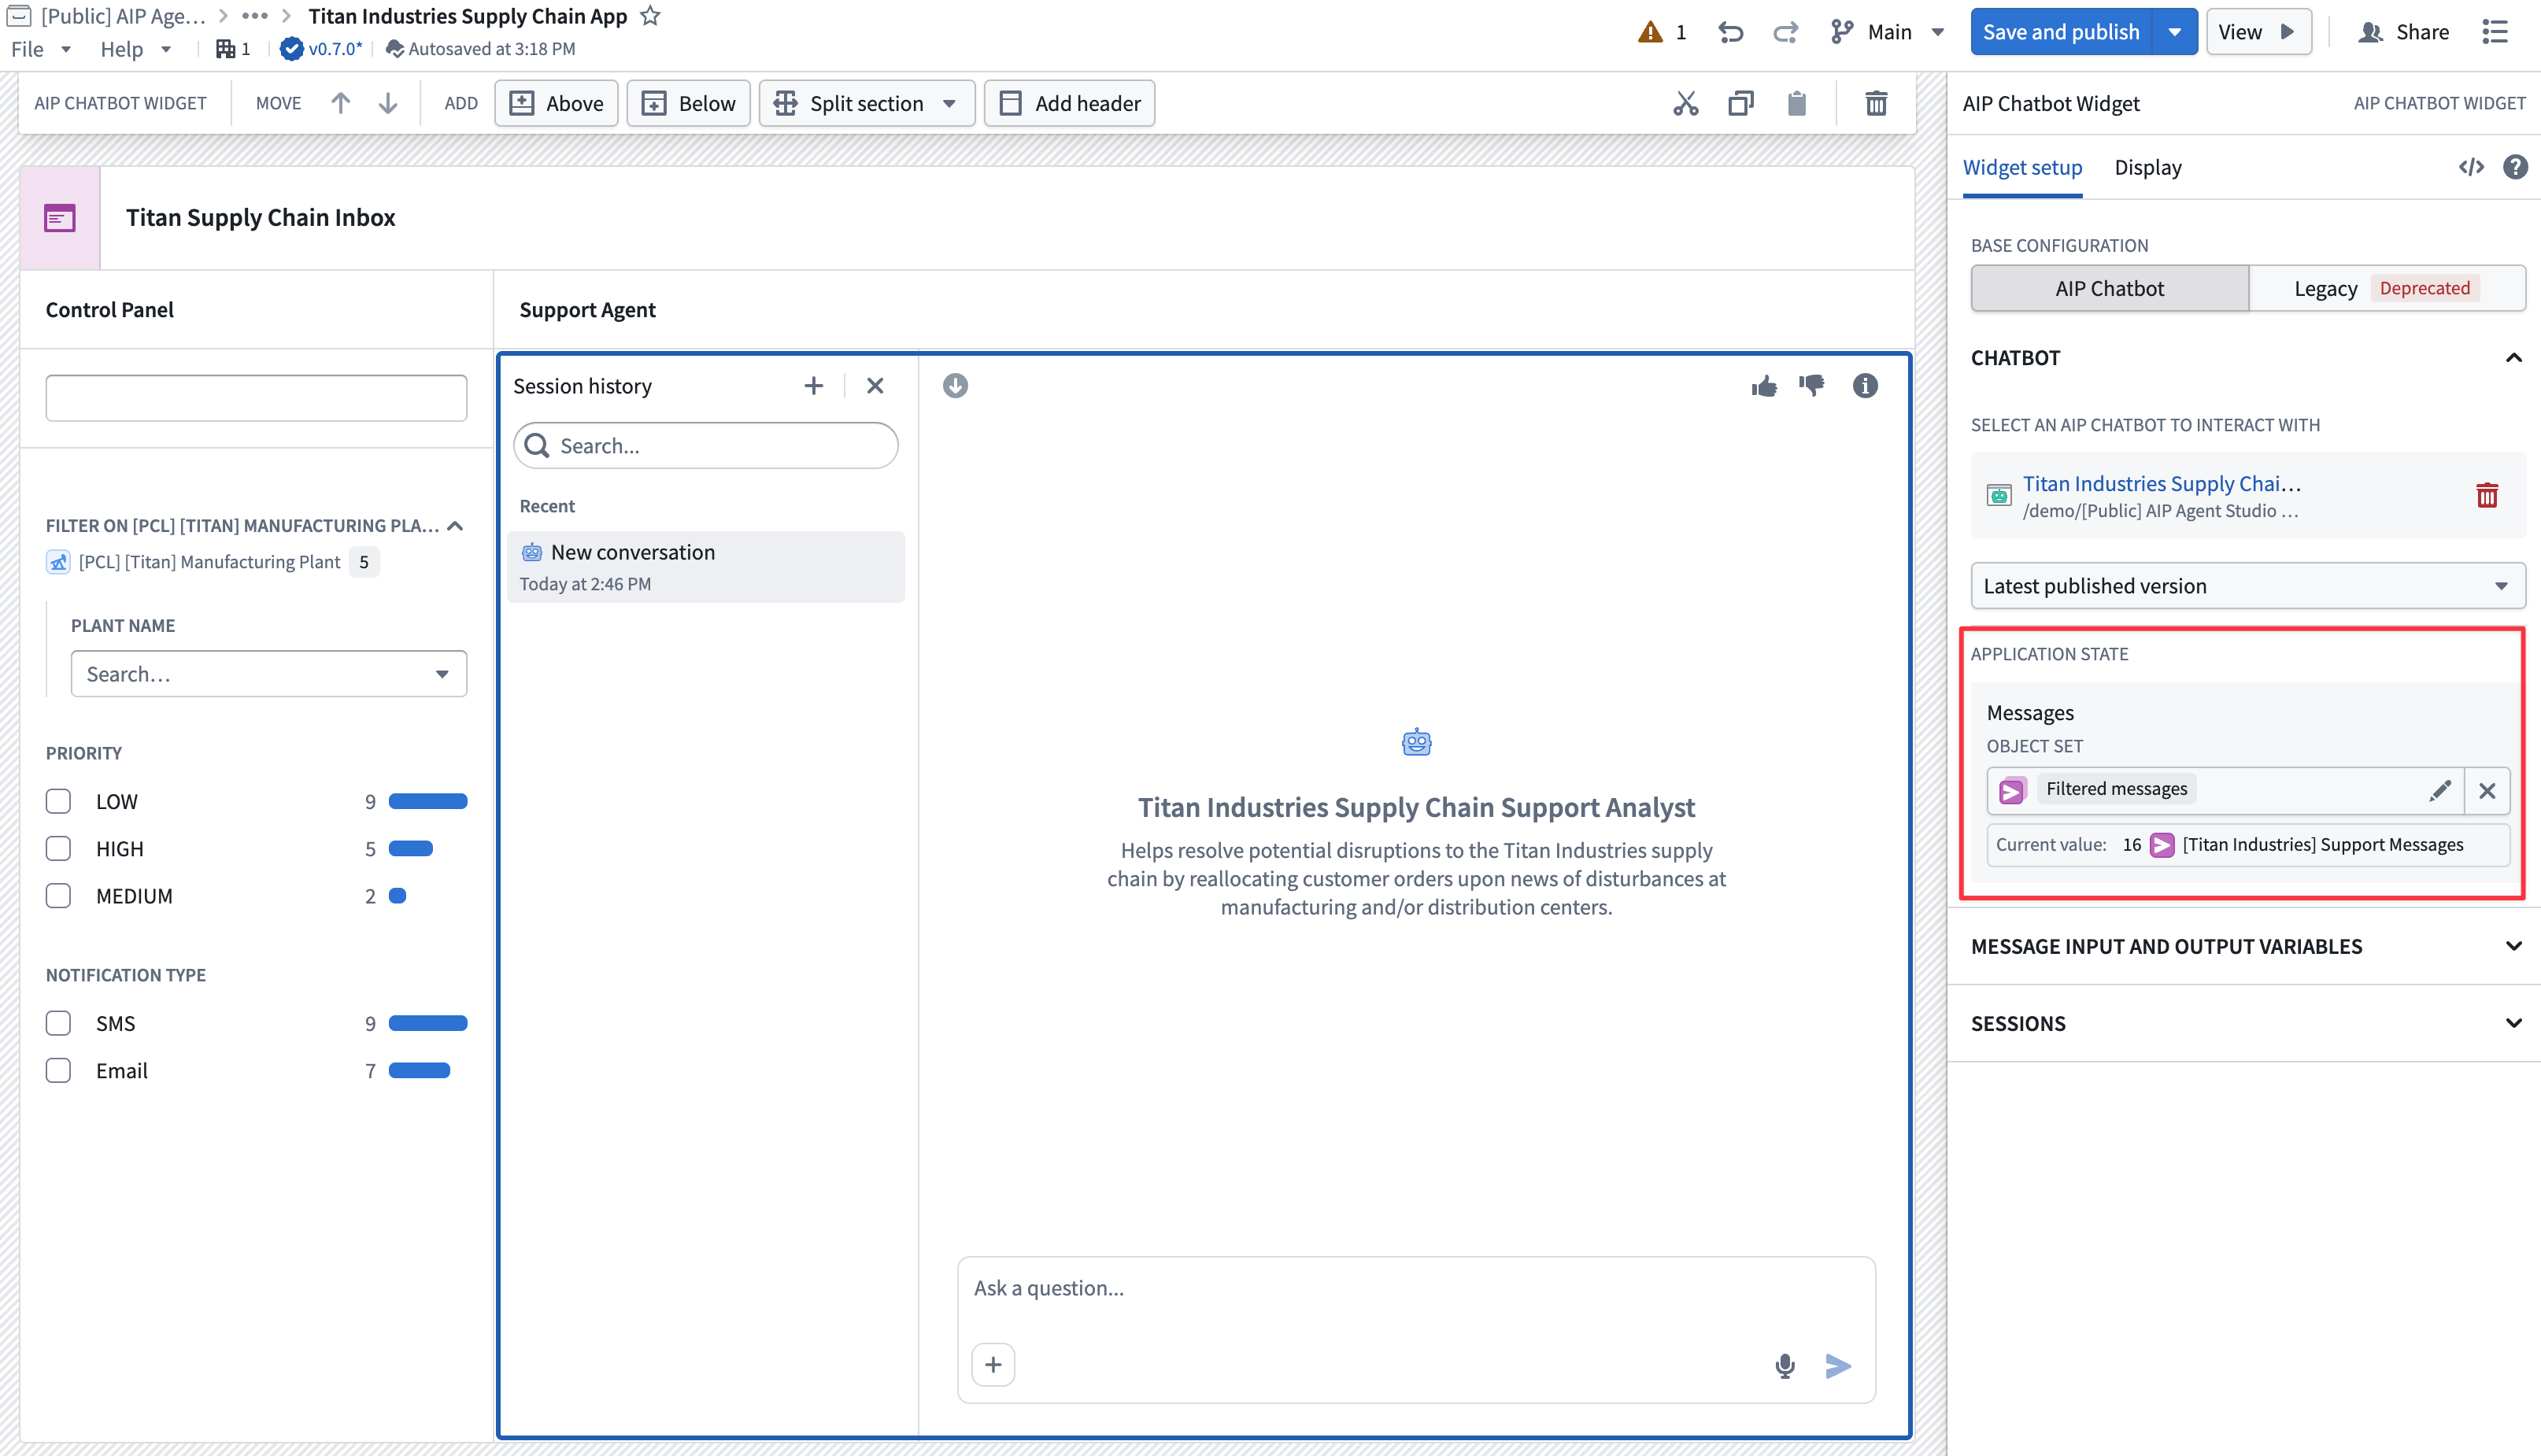Open the widget XML code view
Screen dimensions: 2541x1456
(2471, 167)
